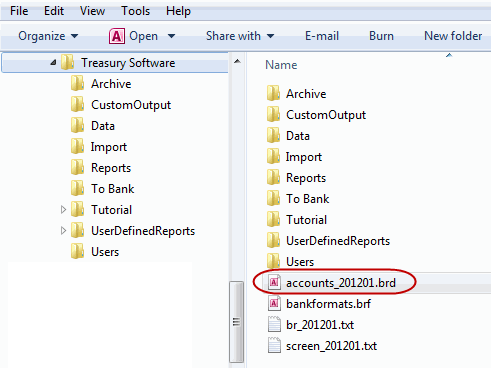Open the Edit menu
This screenshot has width=491, height=368.
(54, 11)
